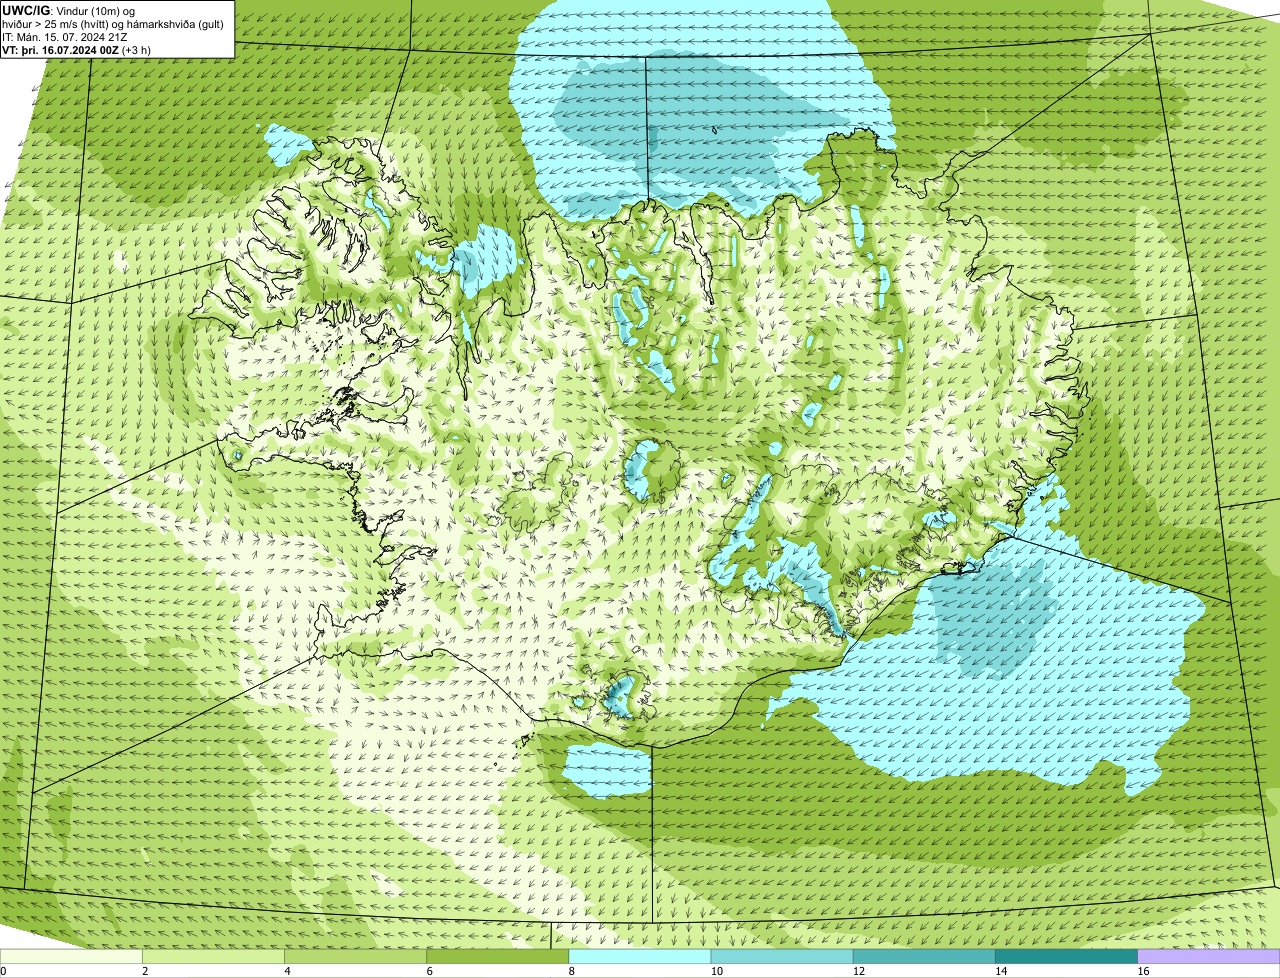Viewport: 1280px width, 978px height.
Task: Select the 2–4 m/s yellow-green scale segment
Action: click(x=213, y=957)
